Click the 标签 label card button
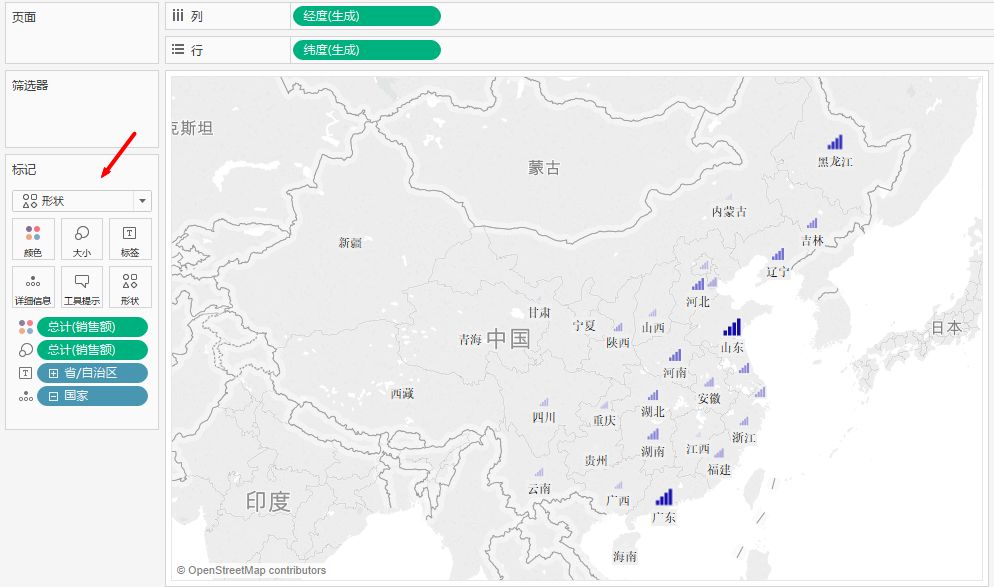The height and width of the screenshot is (587, 994). (x=130, y=239)
